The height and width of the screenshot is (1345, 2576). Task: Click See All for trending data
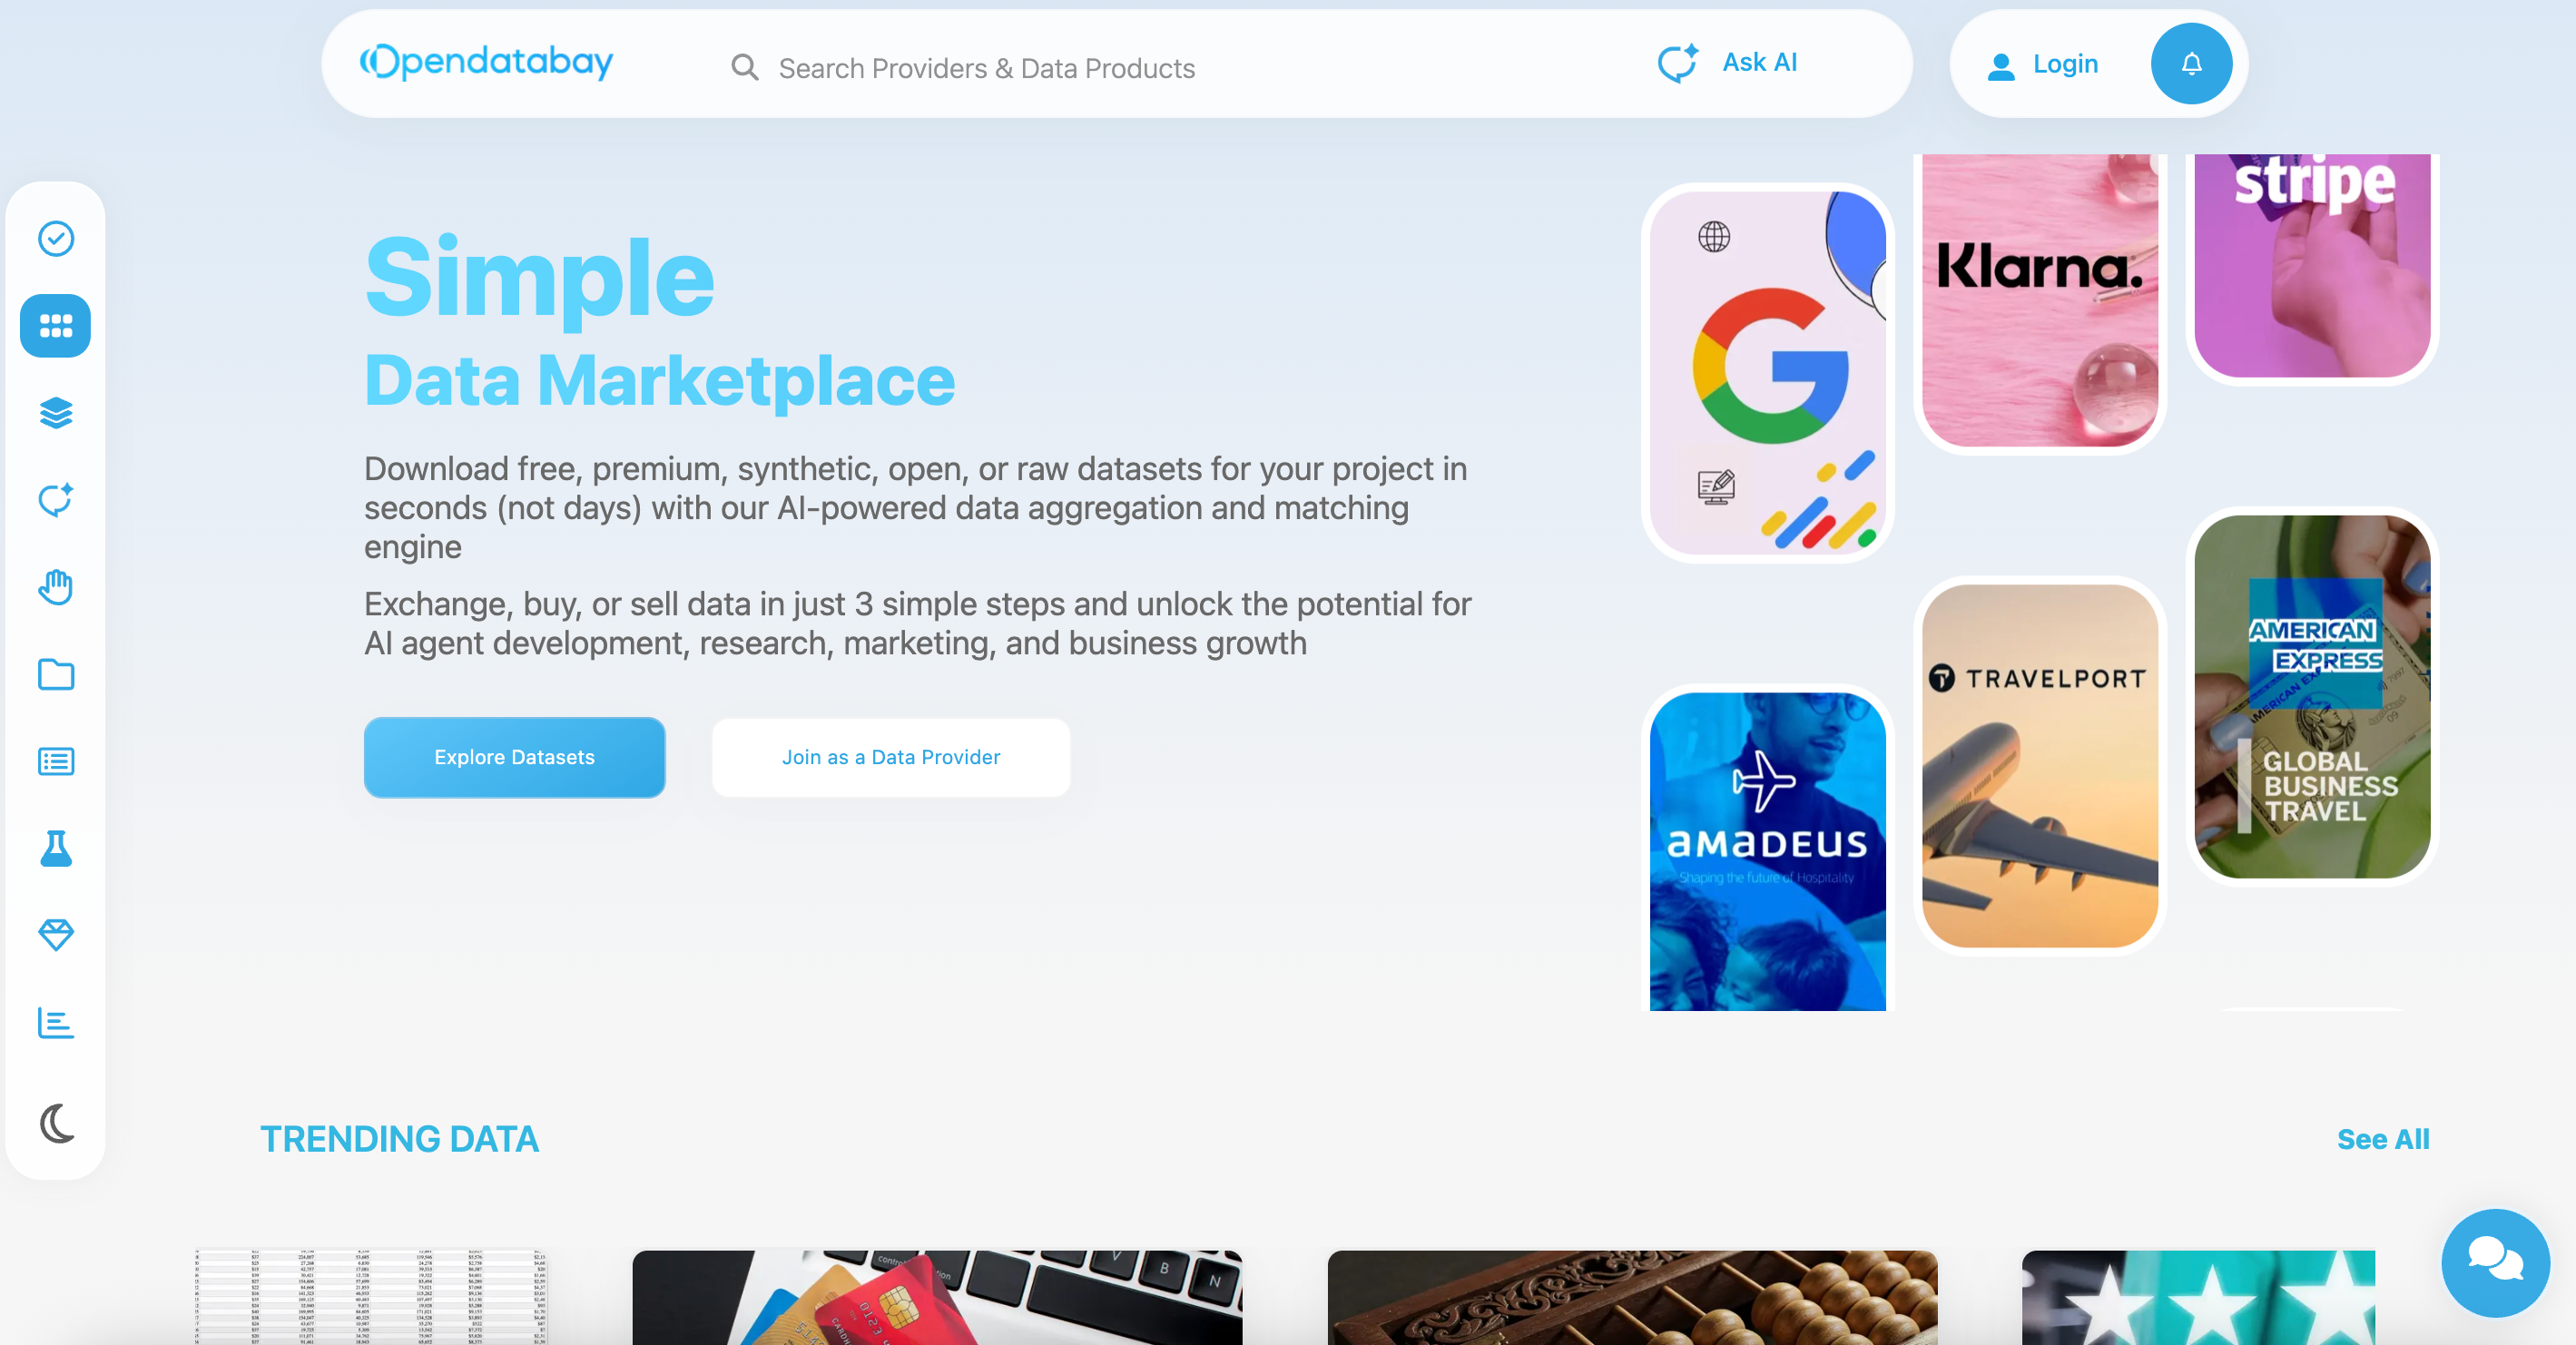2383,1139
